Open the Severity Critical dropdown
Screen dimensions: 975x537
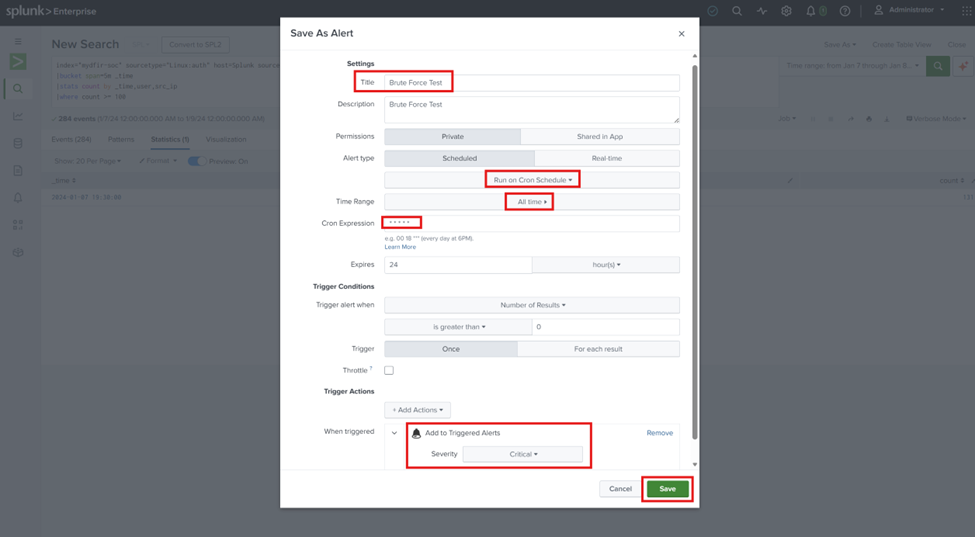(523, 454)
